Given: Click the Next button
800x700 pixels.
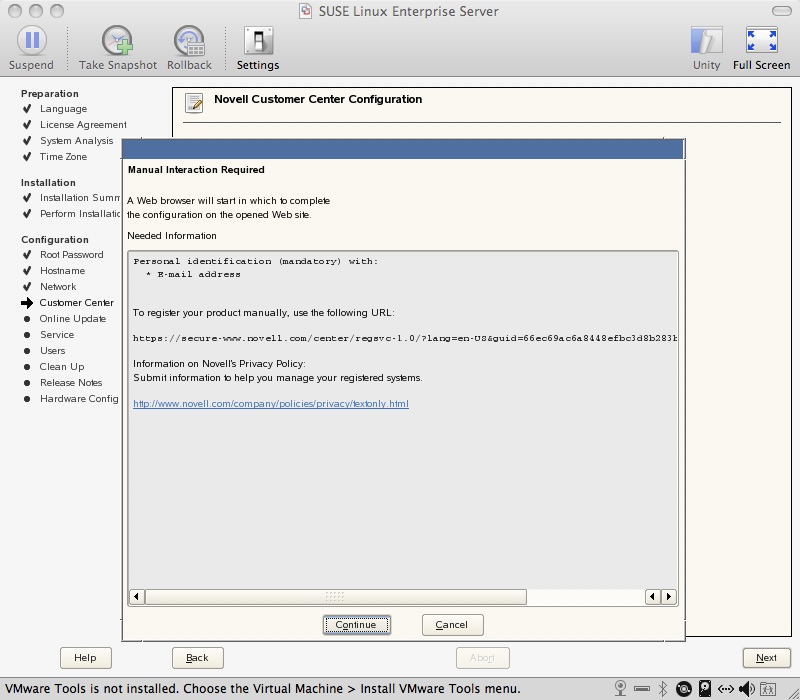Looking at the screenshot, I should pos(766,658).
